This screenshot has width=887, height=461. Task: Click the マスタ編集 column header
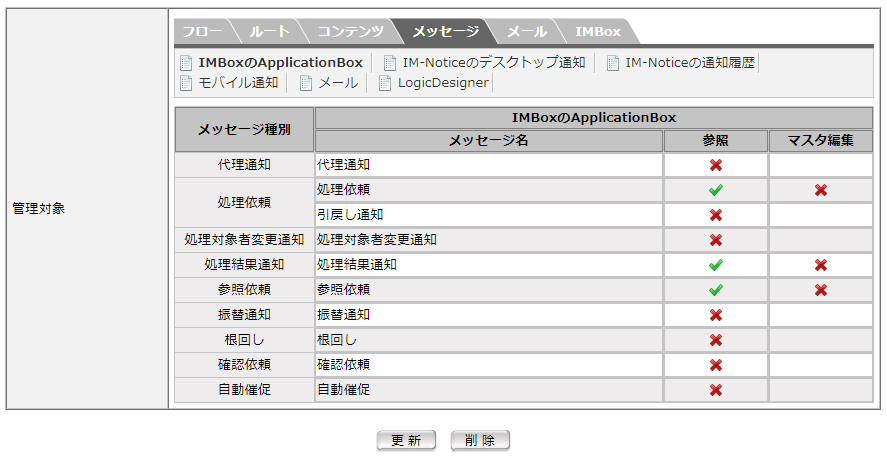[821, 141]
